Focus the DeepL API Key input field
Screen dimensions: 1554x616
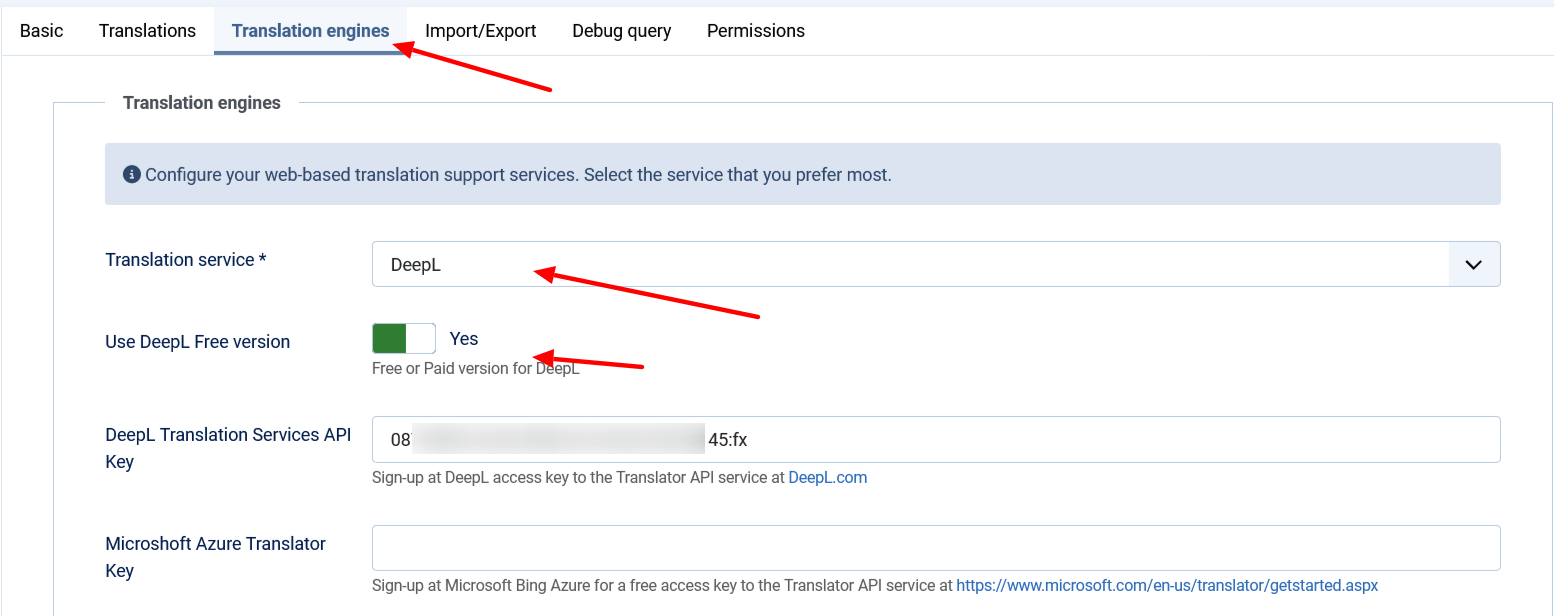[x=936, y=440]
